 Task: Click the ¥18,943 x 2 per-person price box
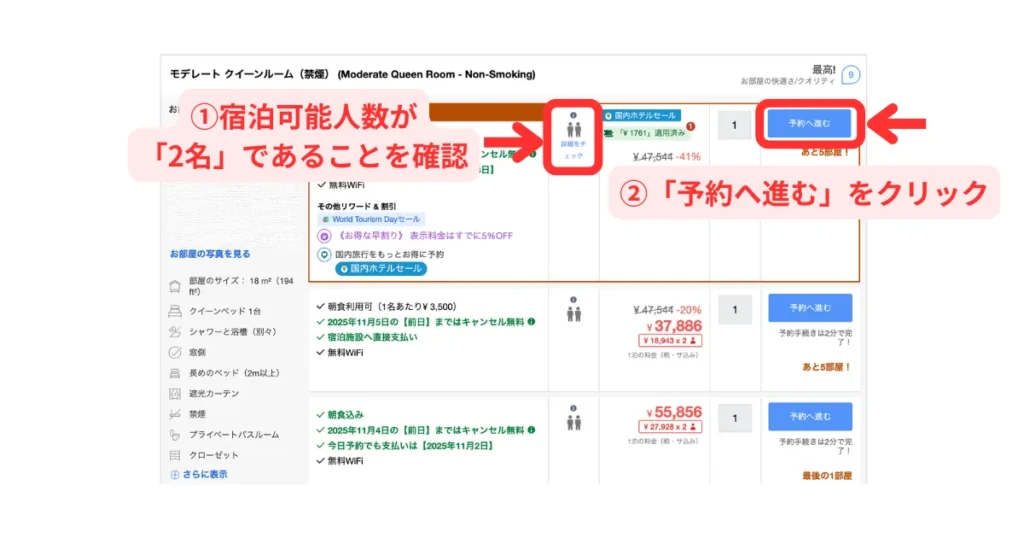(x=671, y=341)
